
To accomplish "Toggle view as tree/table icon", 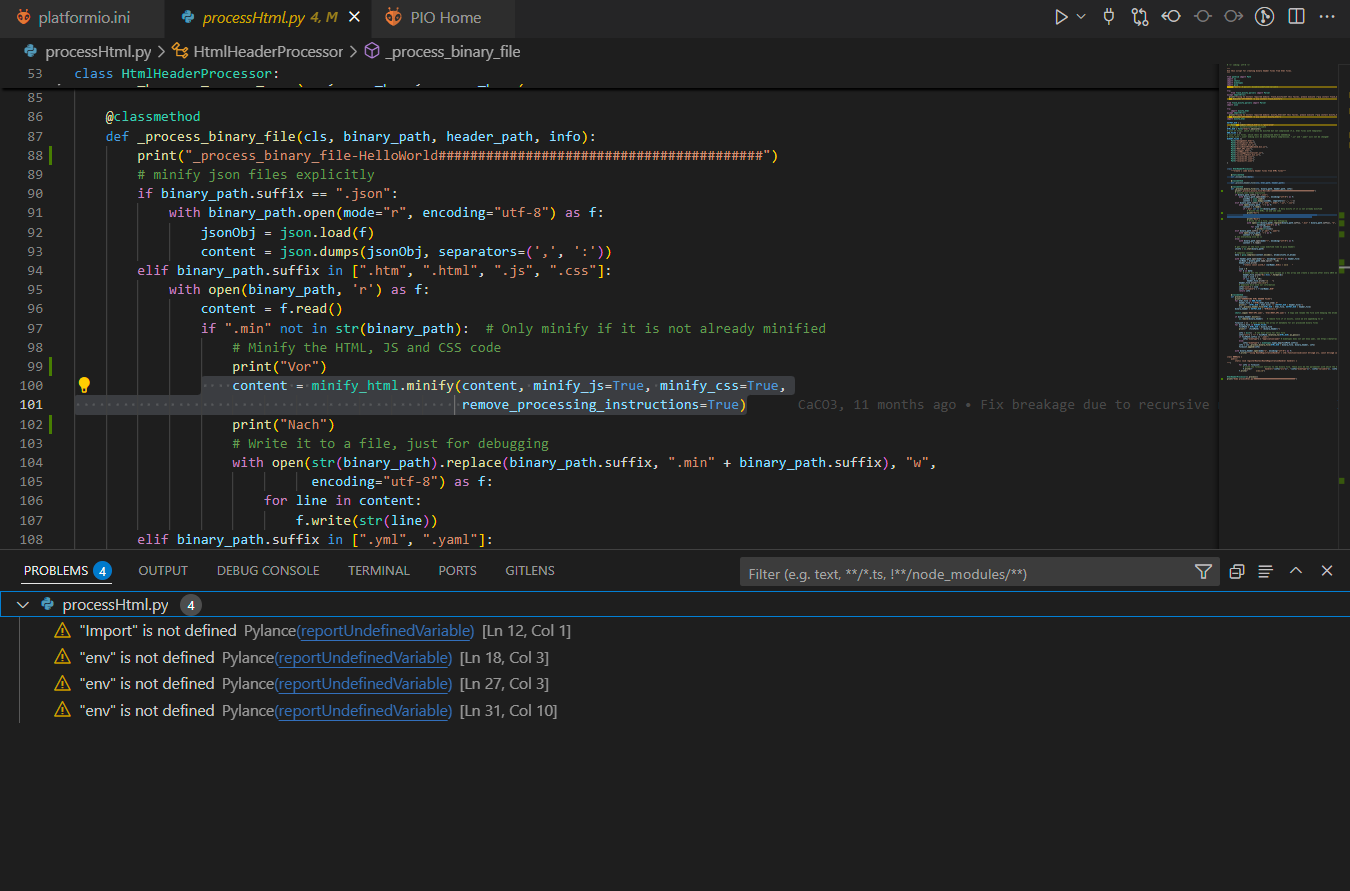I will 1265,571.
